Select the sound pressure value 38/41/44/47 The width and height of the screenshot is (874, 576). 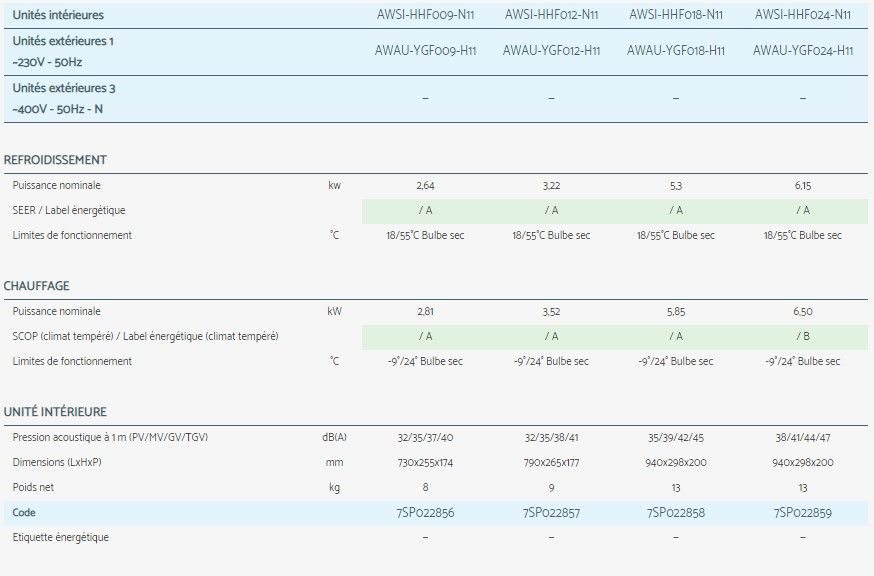click(x=802, y=437)
